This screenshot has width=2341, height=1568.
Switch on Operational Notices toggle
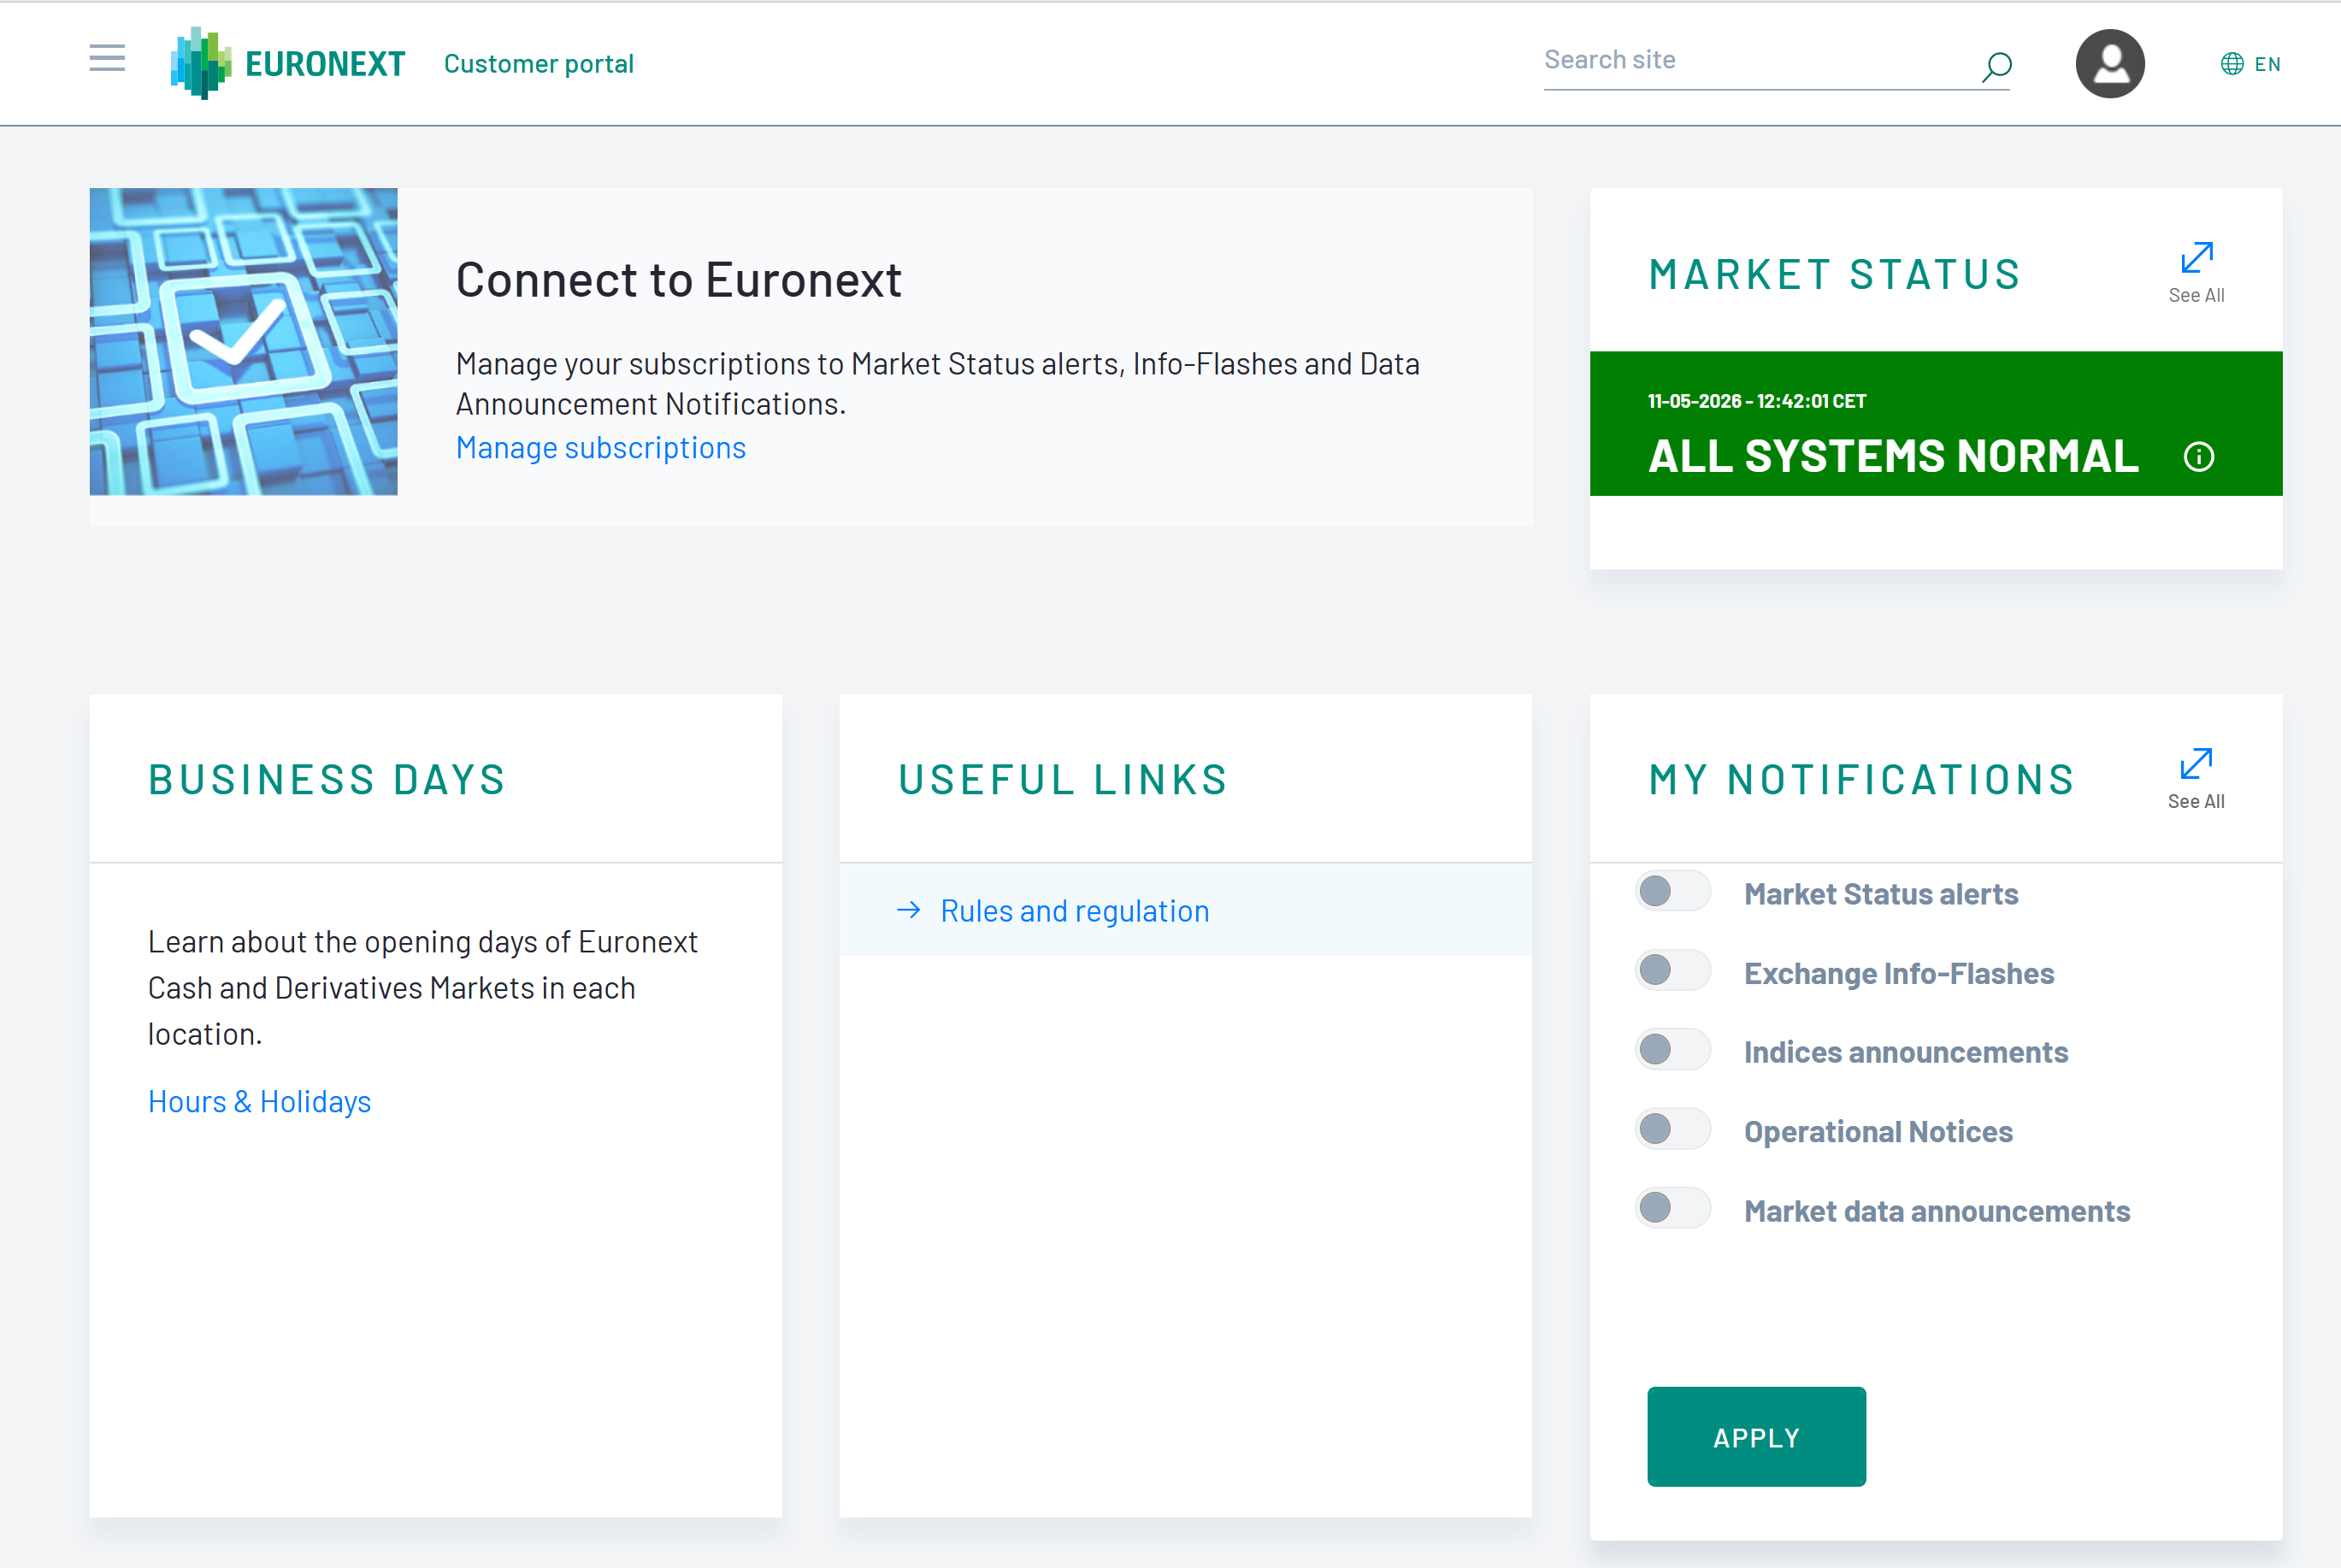point(1672,1129)
